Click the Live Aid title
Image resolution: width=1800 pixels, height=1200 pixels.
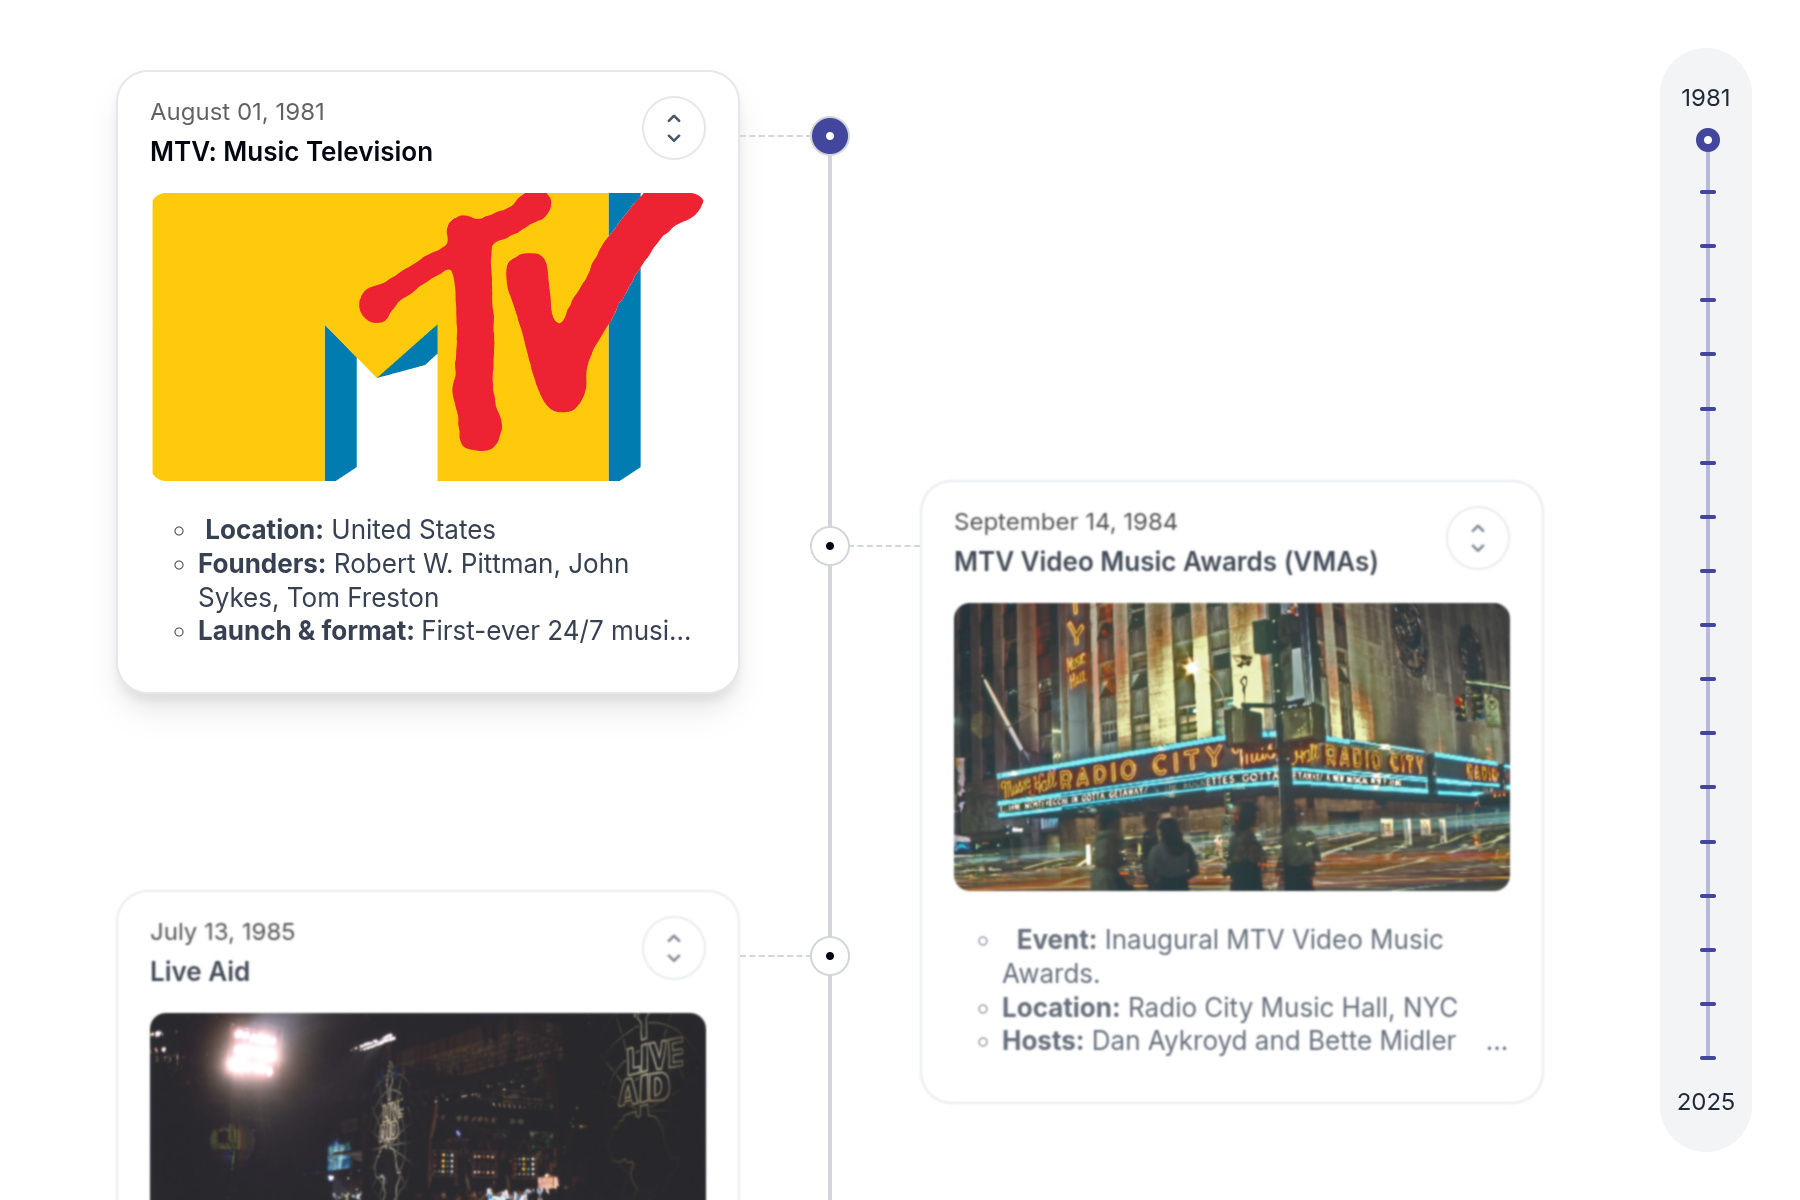tap(200, 972)
